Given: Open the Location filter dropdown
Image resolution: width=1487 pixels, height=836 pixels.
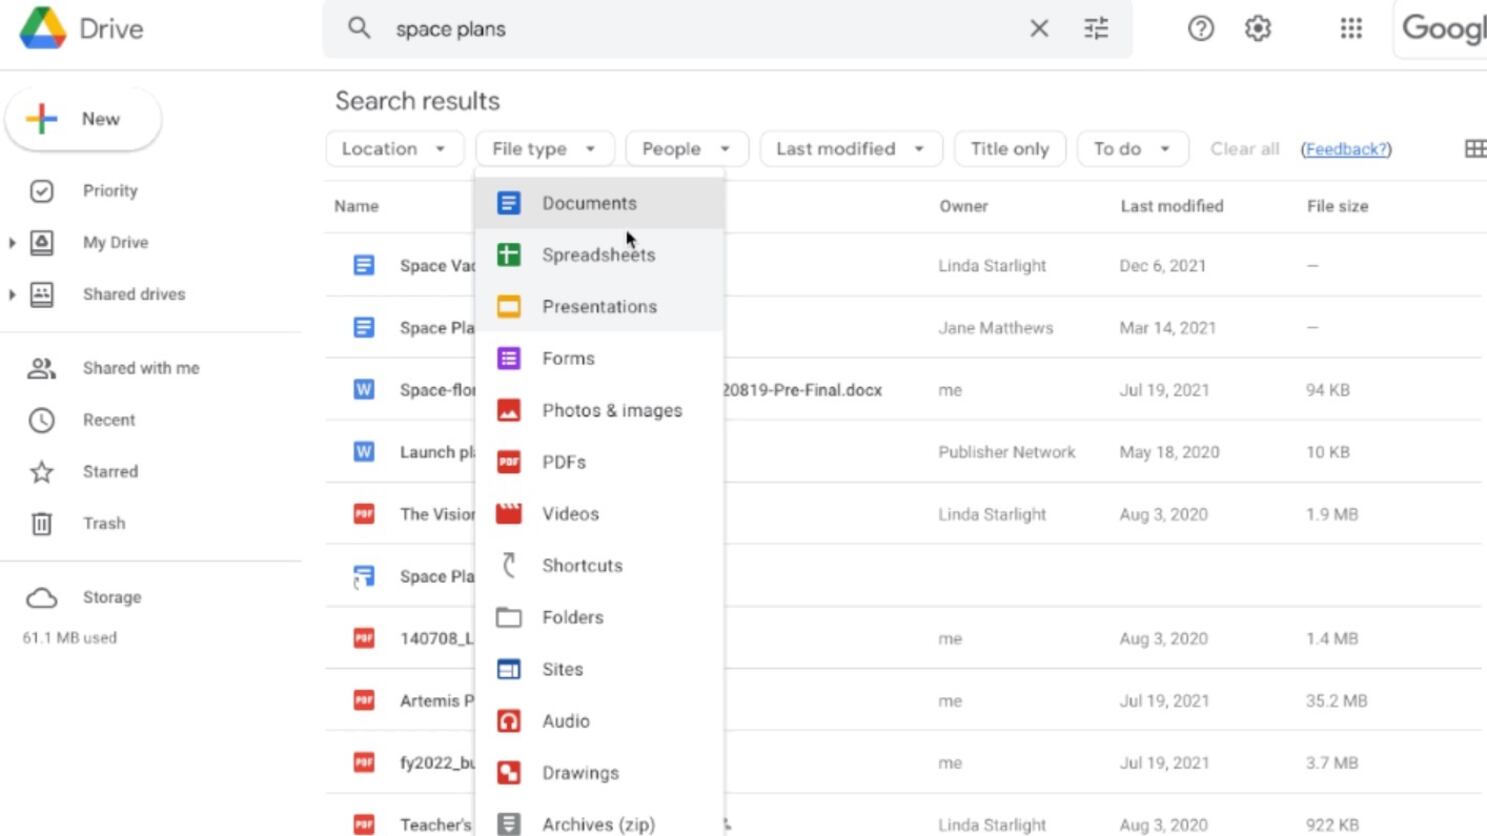Looking at the screenshot, I should click(394, 149).
